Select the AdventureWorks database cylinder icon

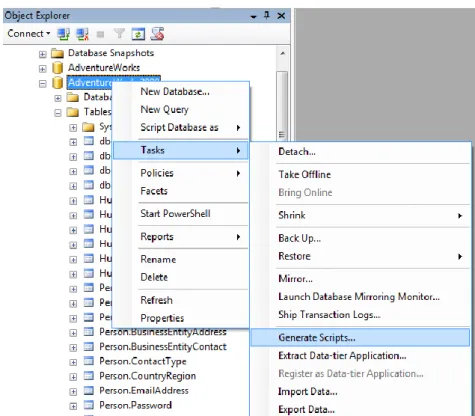coord(58,68)
